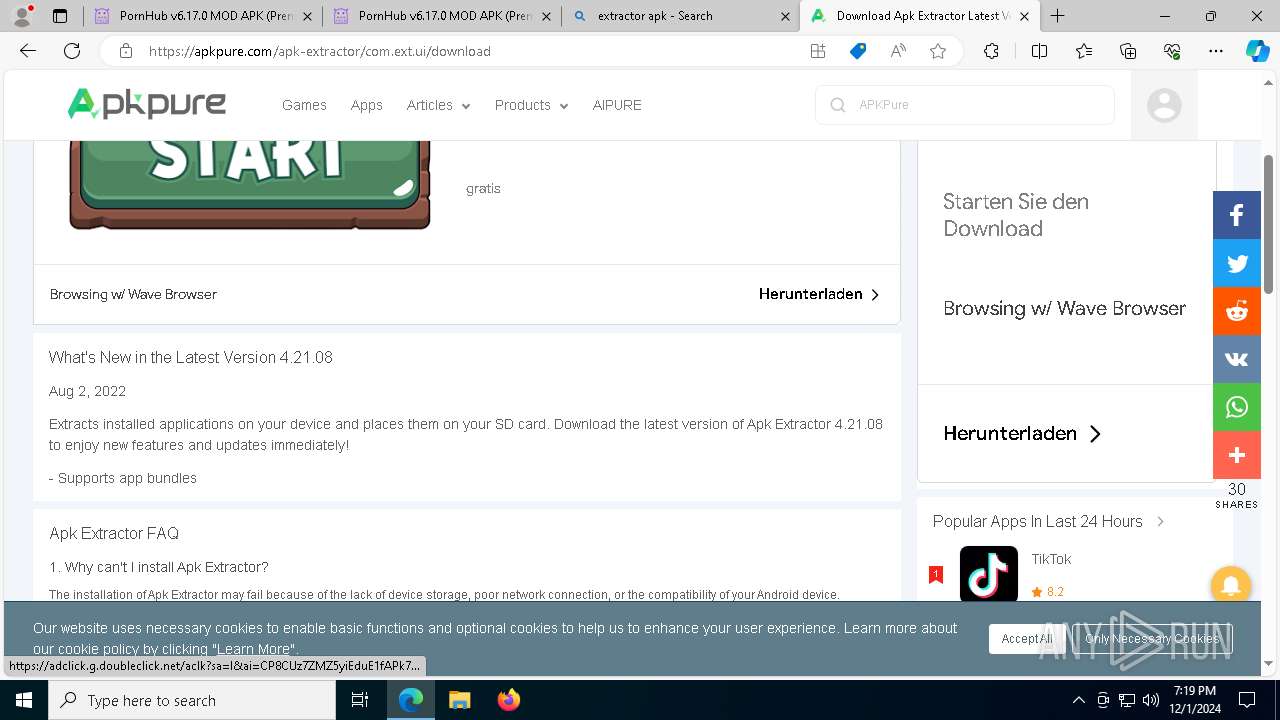Open the notification center
The height and width of the screenshot is (720, 1280).
(1247, 700)
